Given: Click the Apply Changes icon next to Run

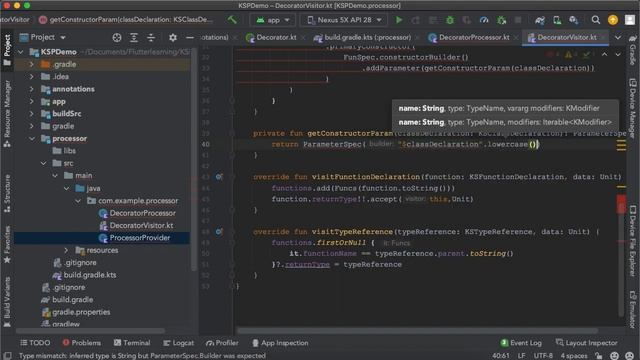Looking at the screenshot, I should point(416,20).
